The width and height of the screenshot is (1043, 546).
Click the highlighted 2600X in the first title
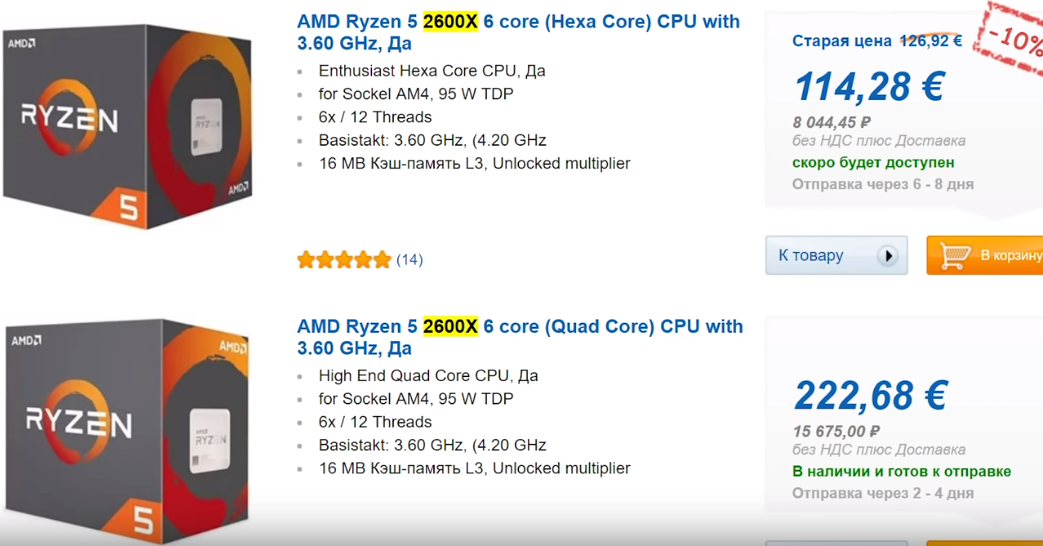pyautogui.click(x=451, y=21)
